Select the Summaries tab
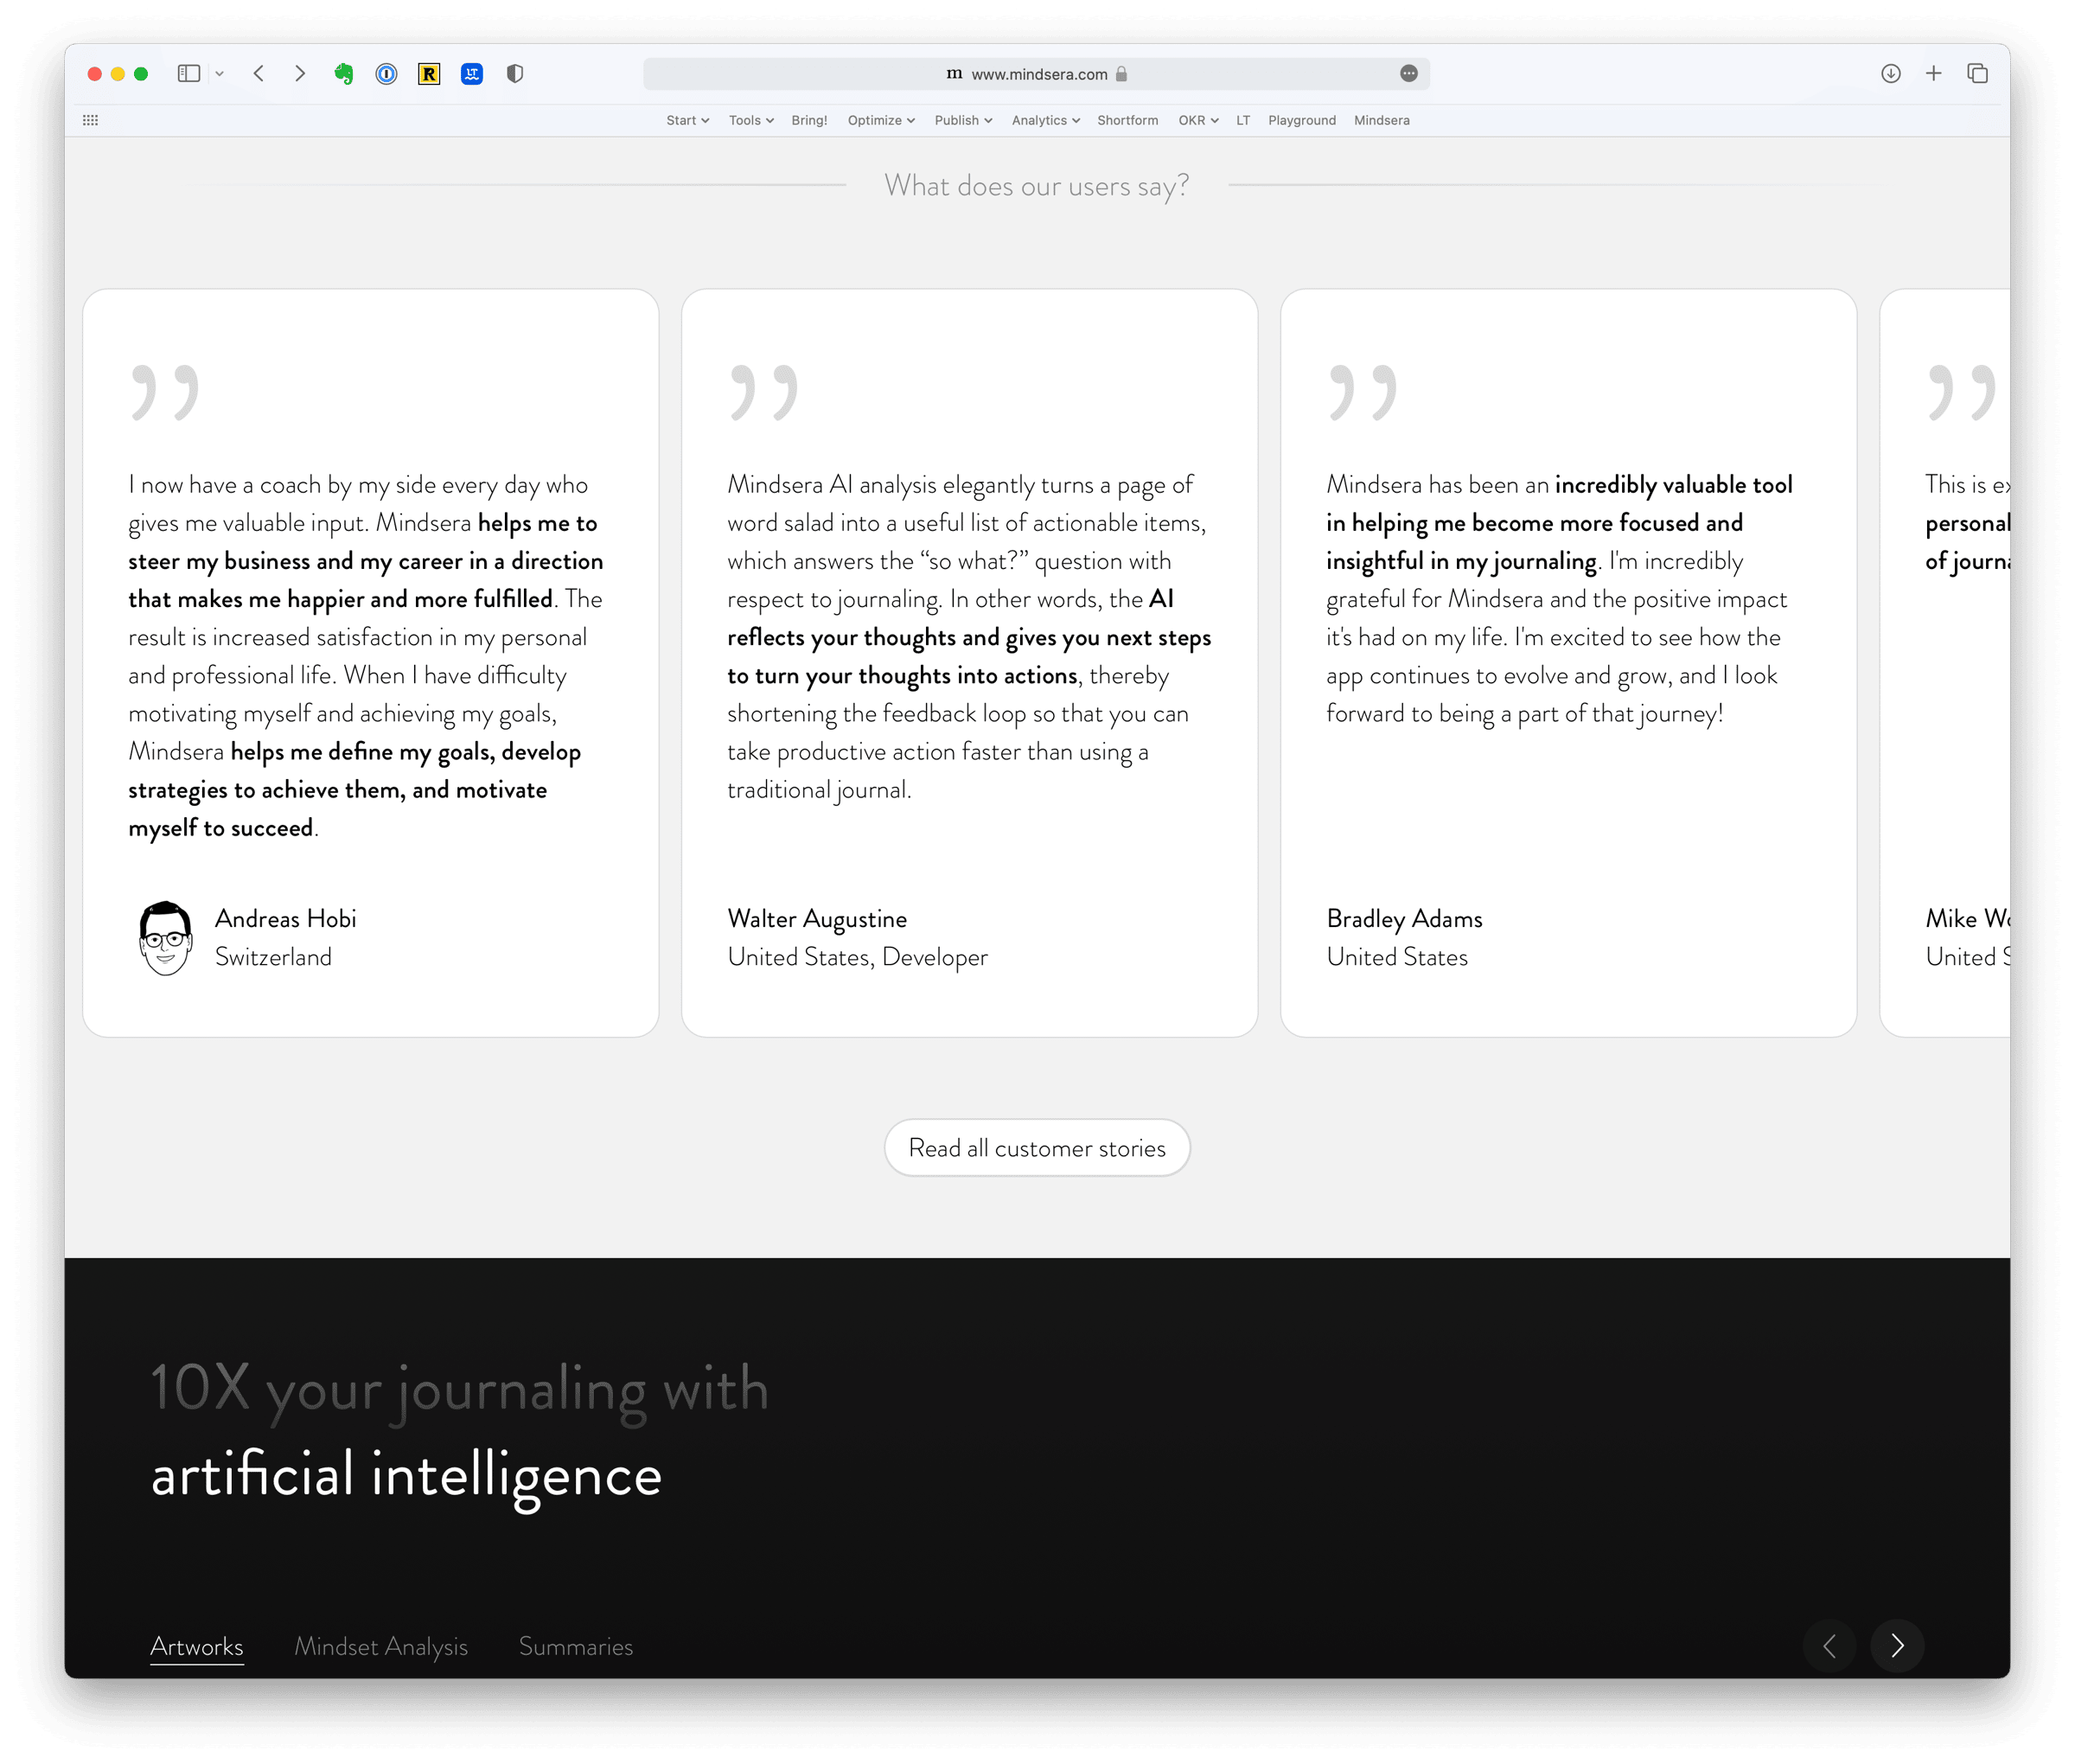 click(x=576, y=1646)
